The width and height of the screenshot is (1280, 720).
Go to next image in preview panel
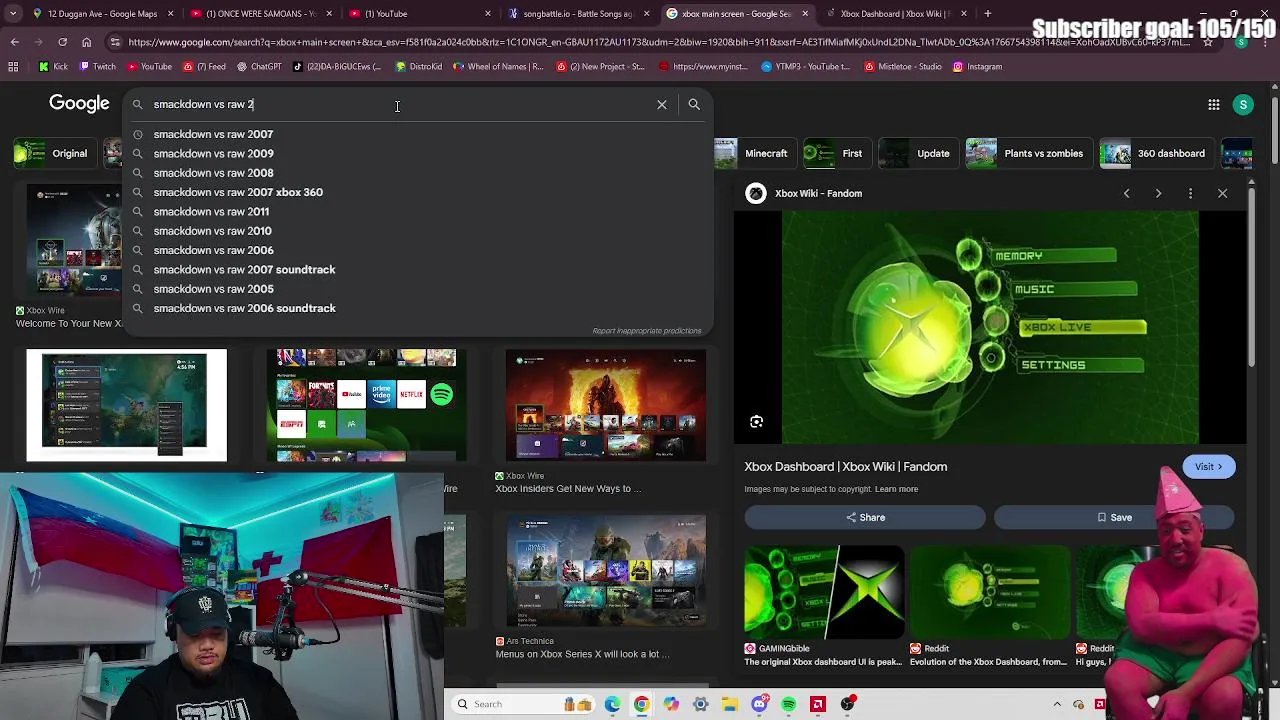tap(1158, 193)
